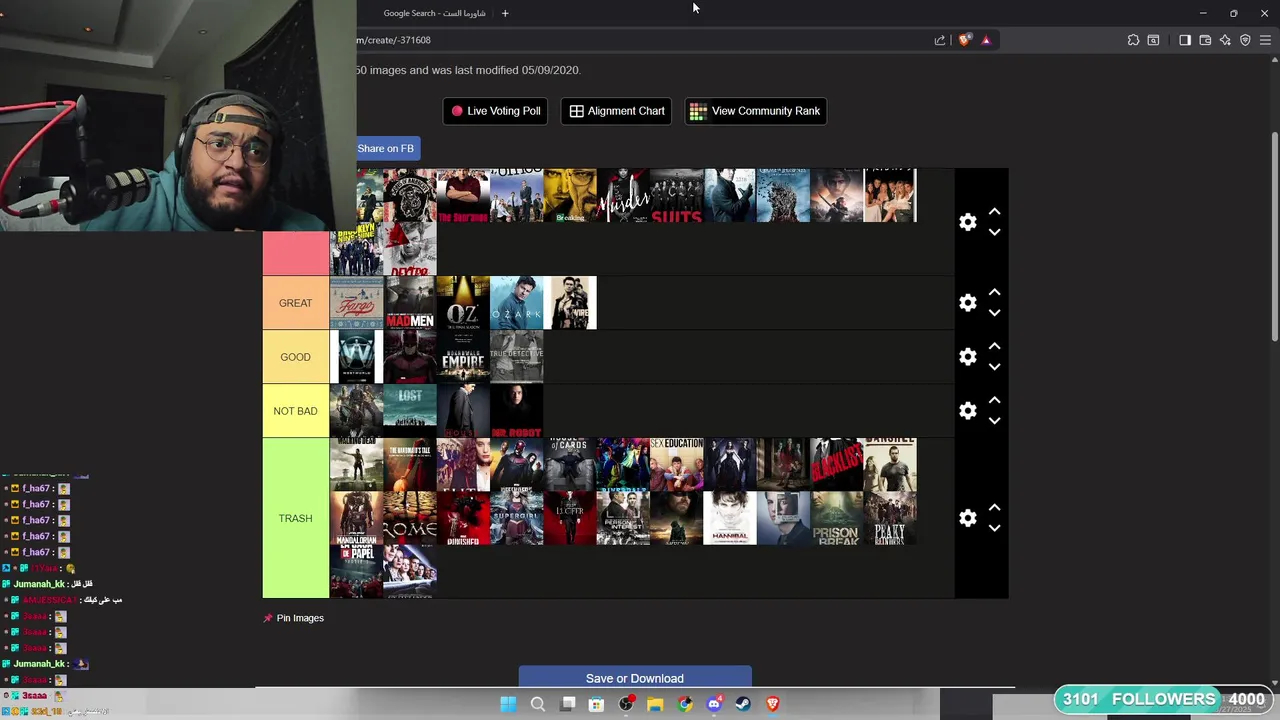The width and height of the screenshot is (1280, 720).
Task: Open Chrome from the taskbar
Action: tap(685, 704)
